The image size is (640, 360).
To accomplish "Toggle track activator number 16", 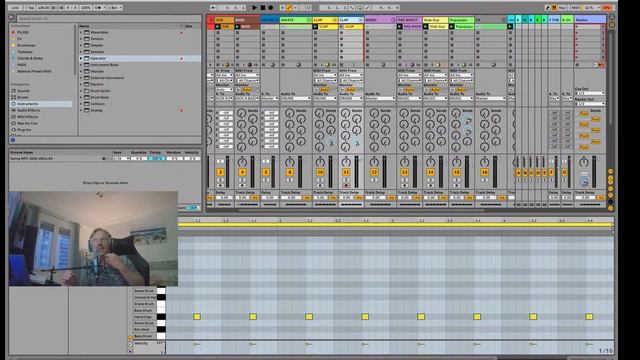I will coord(484,172).
